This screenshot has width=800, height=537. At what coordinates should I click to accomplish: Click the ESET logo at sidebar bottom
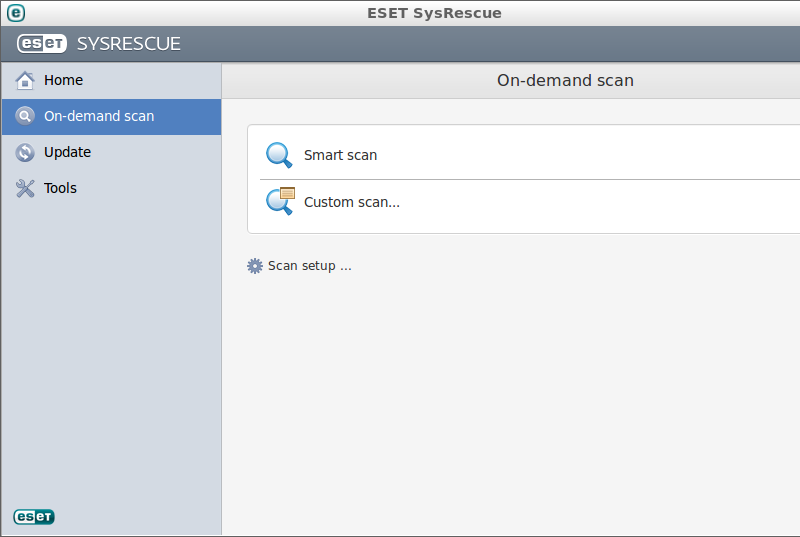[34, 517]
